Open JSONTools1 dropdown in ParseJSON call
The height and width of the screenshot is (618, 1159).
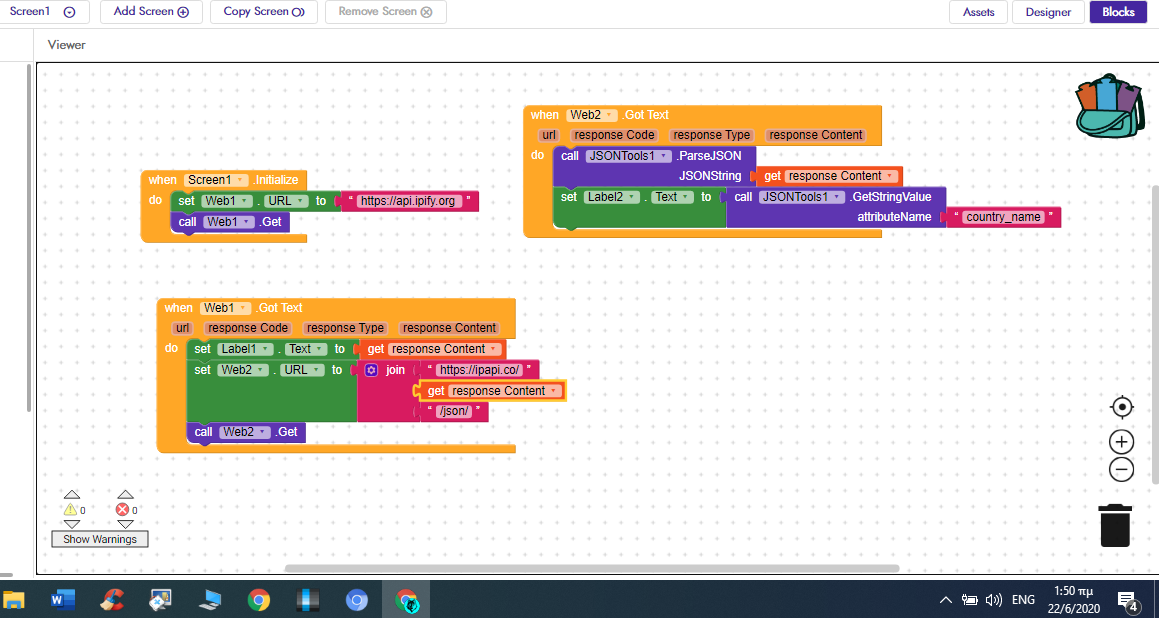664,156
